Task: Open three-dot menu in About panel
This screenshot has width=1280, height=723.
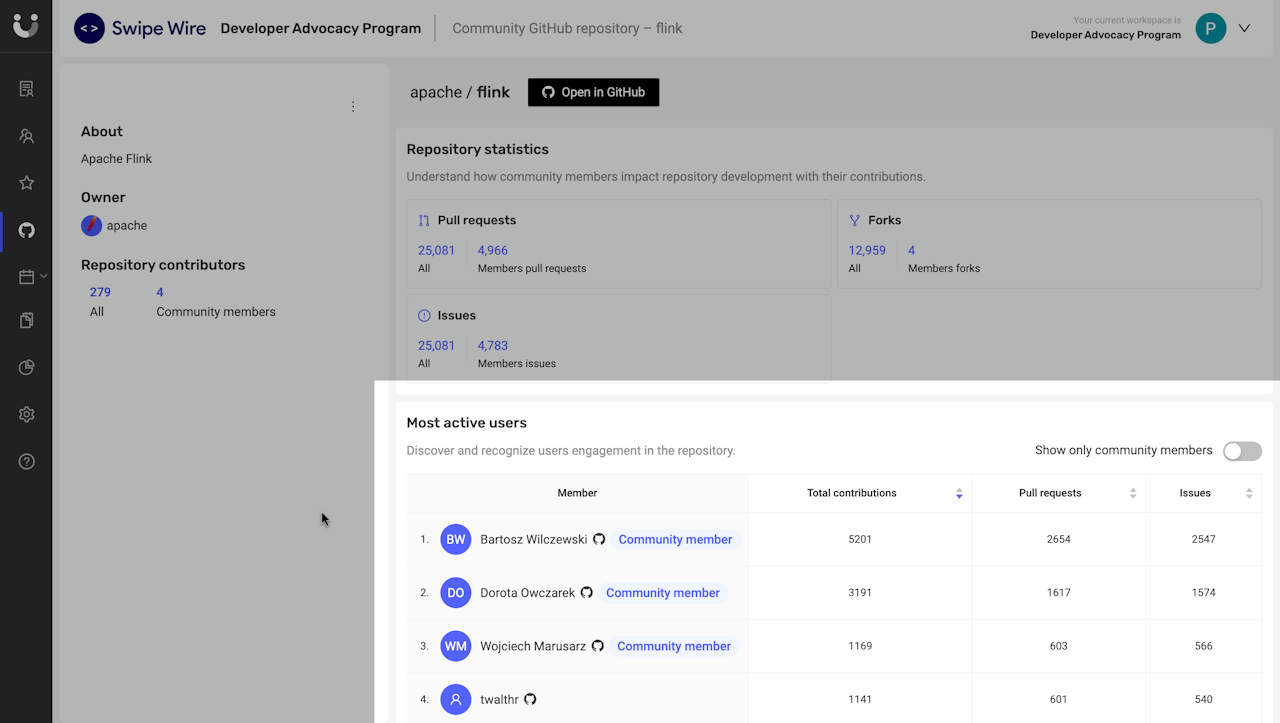Action: (353, 107)
